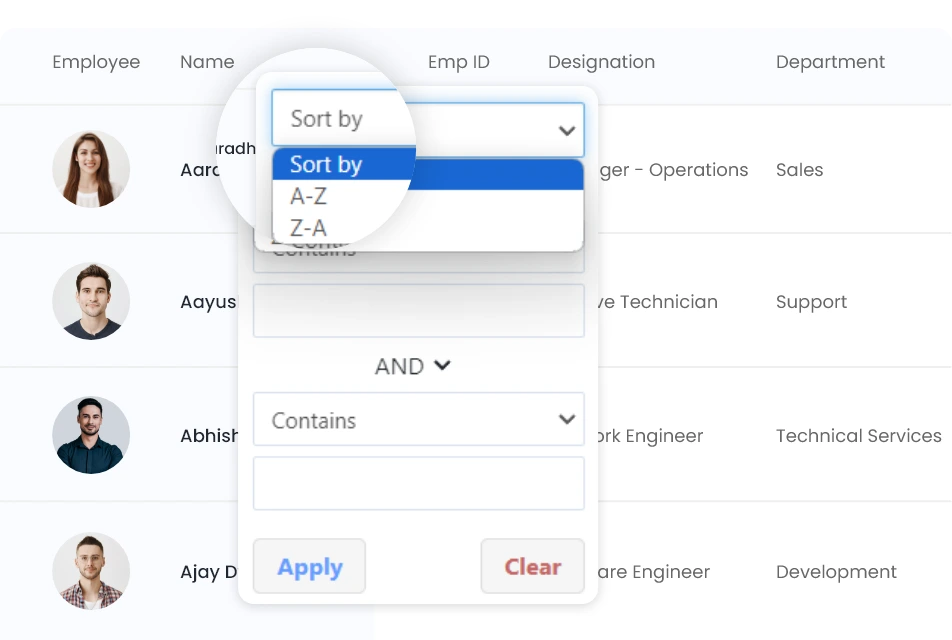This screenshot has width=952, height=640.
Task: Open the Sort by combo box
Action: 427,129
